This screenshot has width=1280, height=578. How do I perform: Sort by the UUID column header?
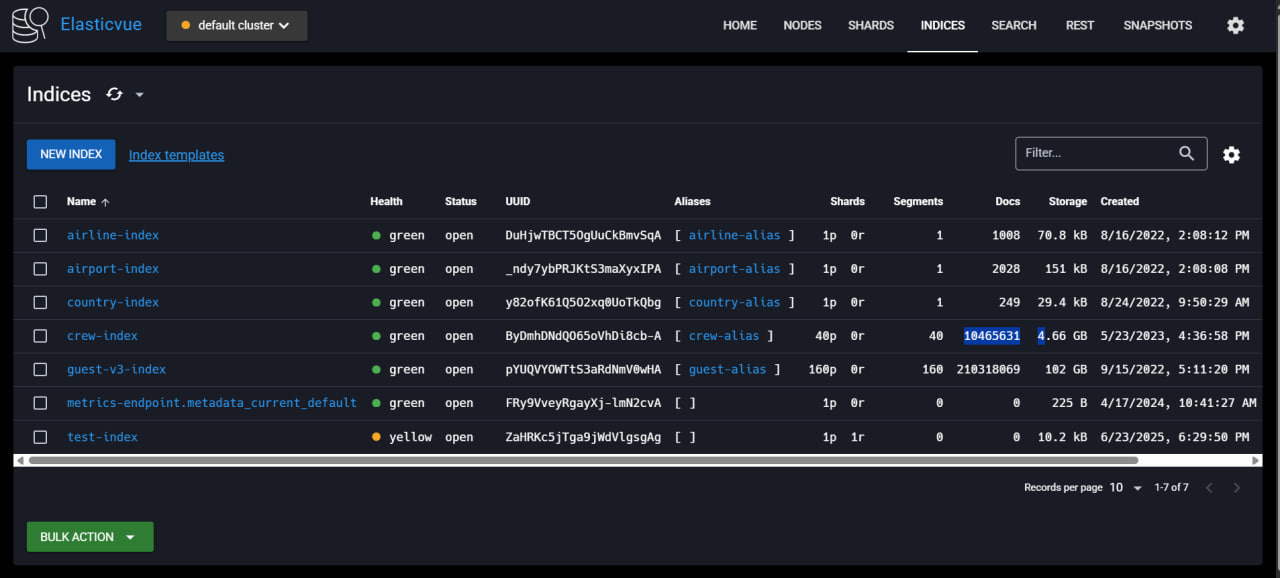point(518,202)
